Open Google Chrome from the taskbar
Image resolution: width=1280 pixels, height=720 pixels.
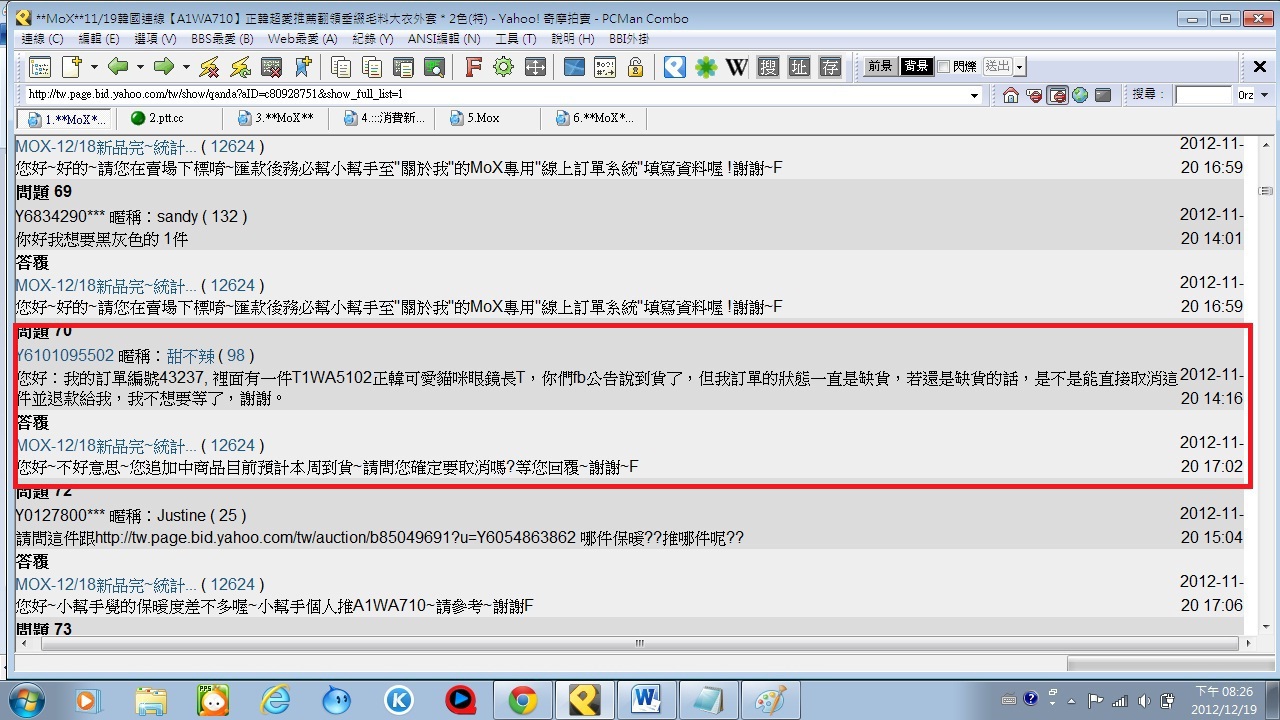522,700
